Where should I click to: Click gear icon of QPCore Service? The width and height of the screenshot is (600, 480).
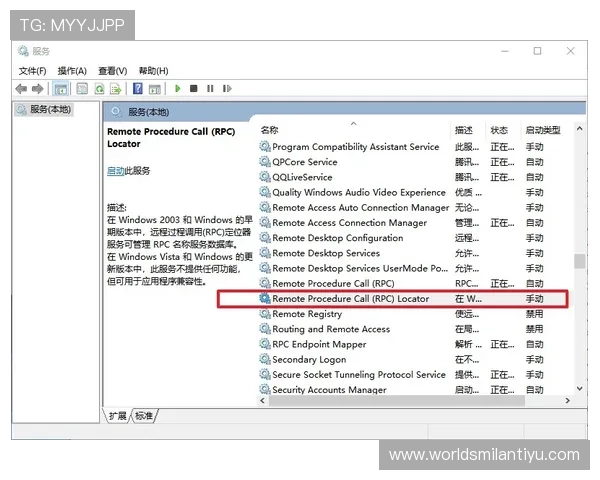[265, 162]
